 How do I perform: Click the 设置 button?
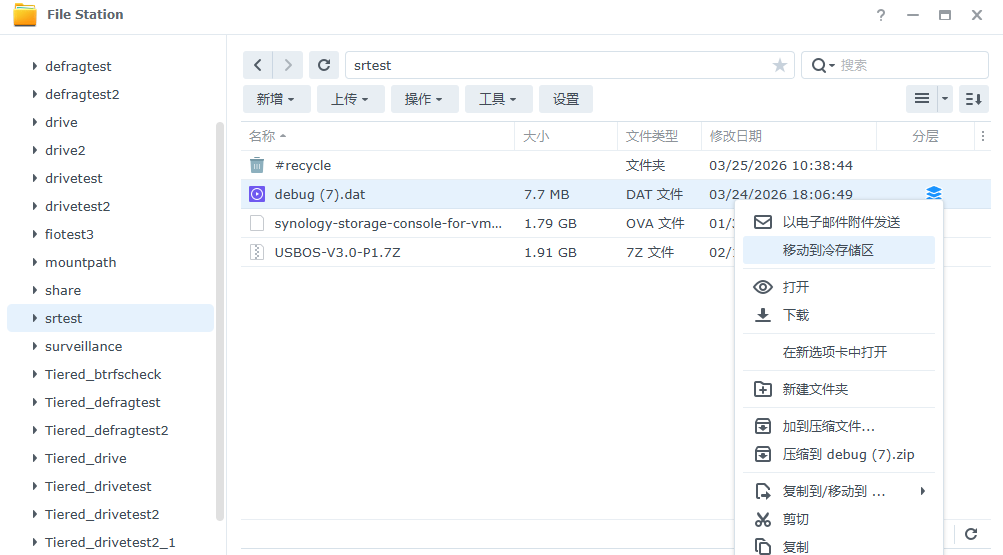pos(566,99)
